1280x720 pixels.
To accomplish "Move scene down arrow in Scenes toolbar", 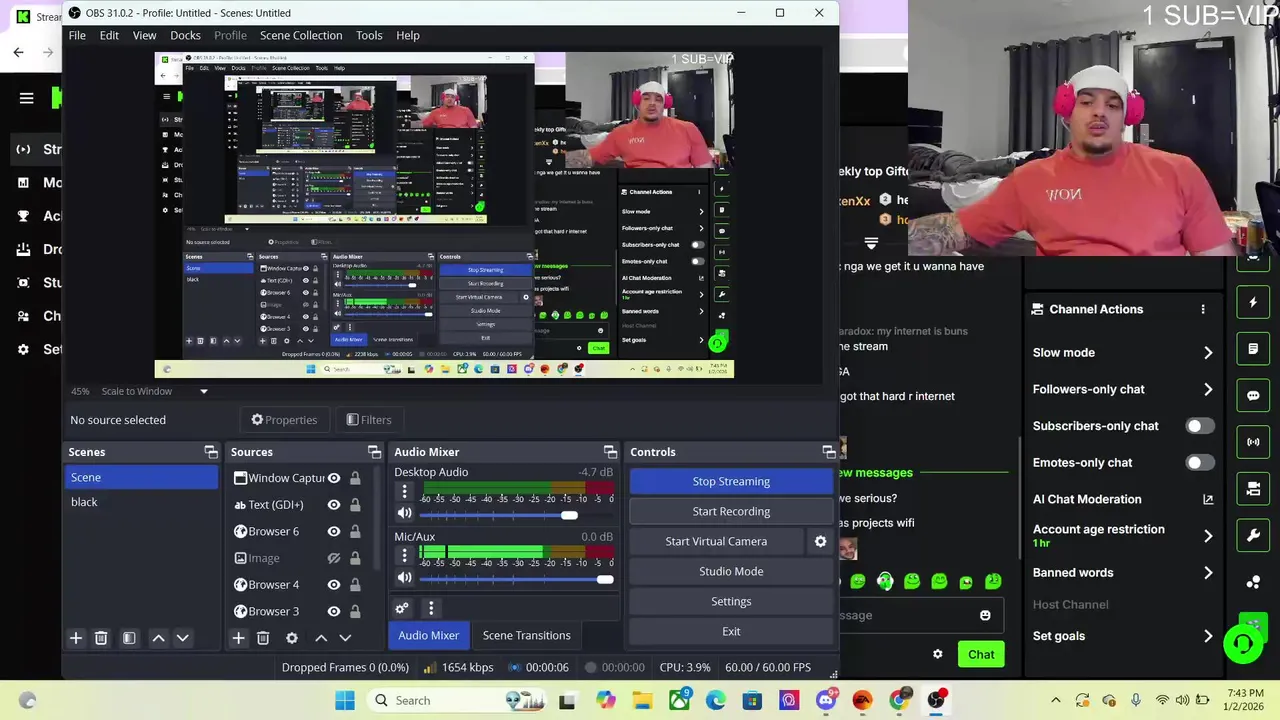I will (182, 638).
